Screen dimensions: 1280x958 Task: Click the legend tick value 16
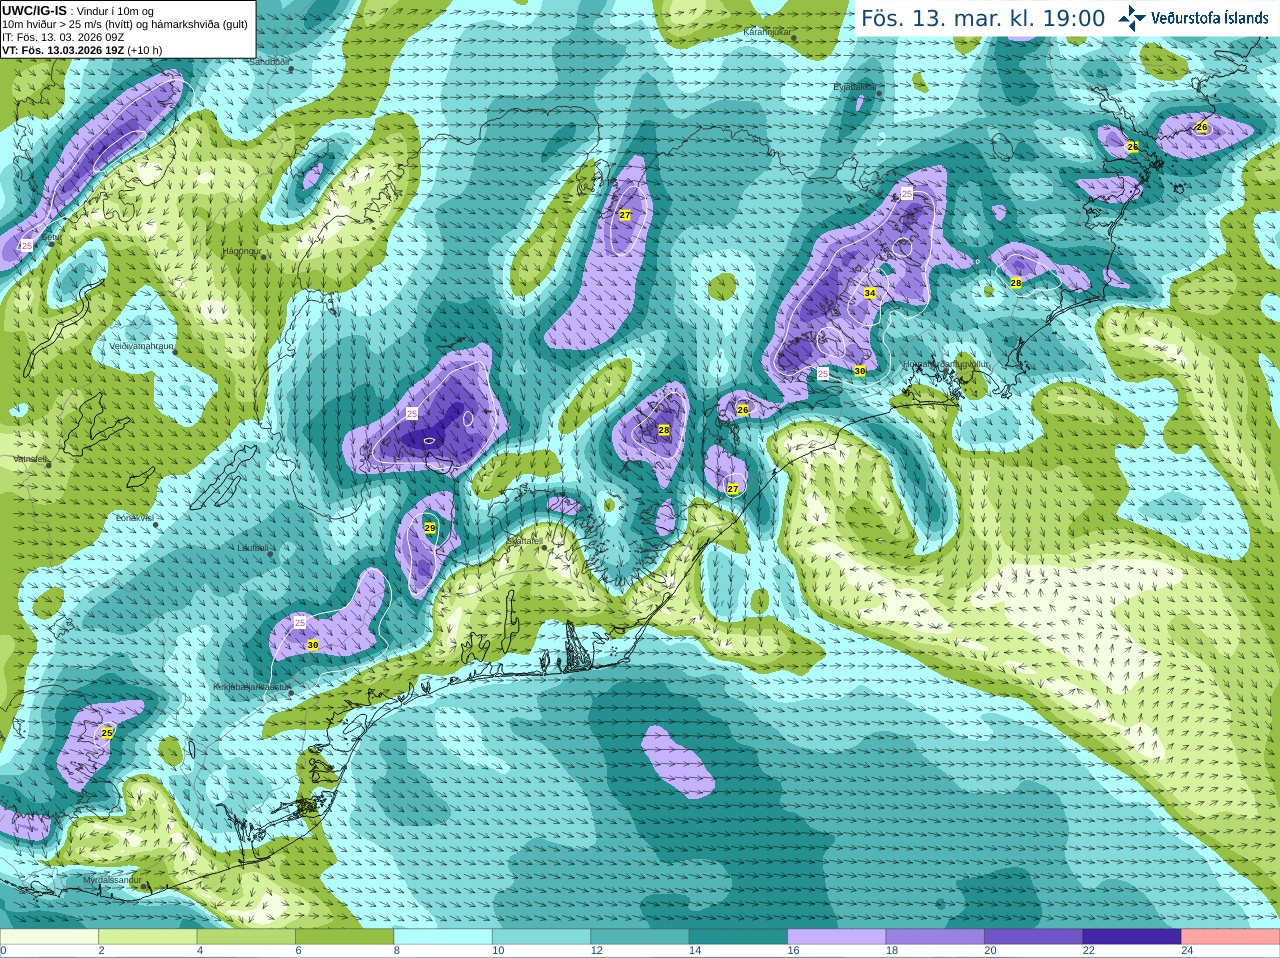[x=793, y=951]
